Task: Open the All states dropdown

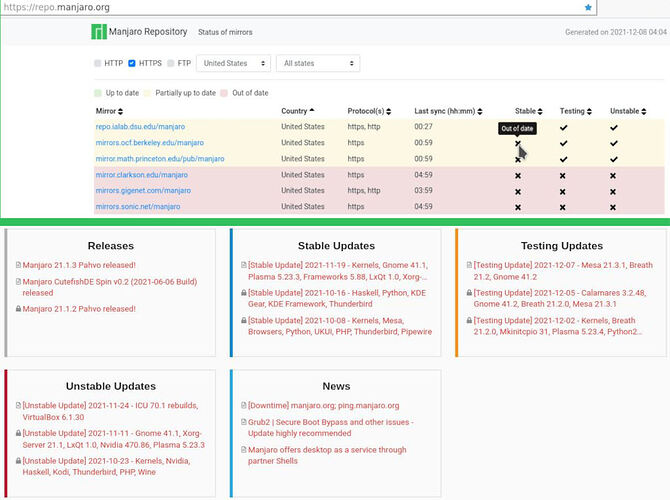Action: (318, 63)
